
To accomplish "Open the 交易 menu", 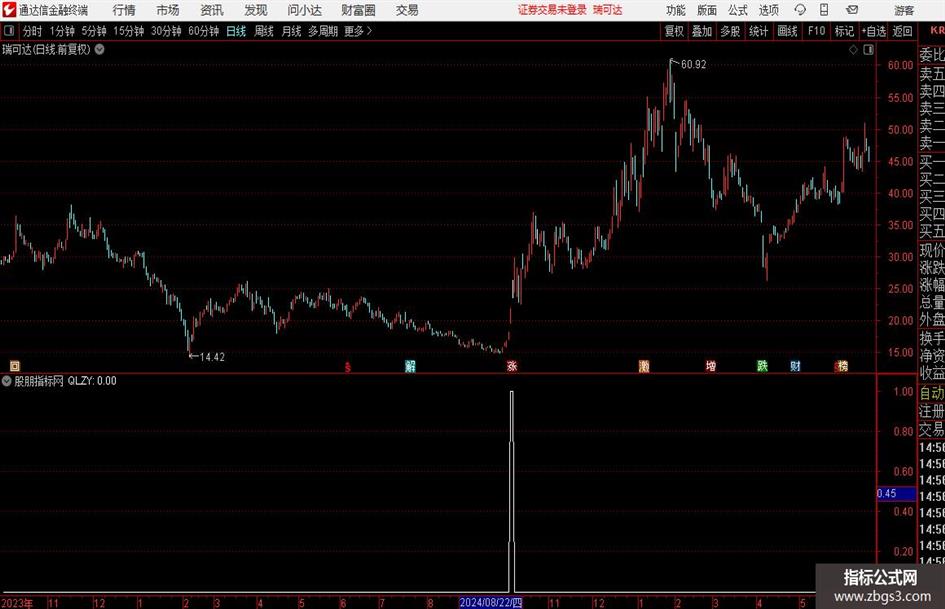I will [x=407, y=10].
